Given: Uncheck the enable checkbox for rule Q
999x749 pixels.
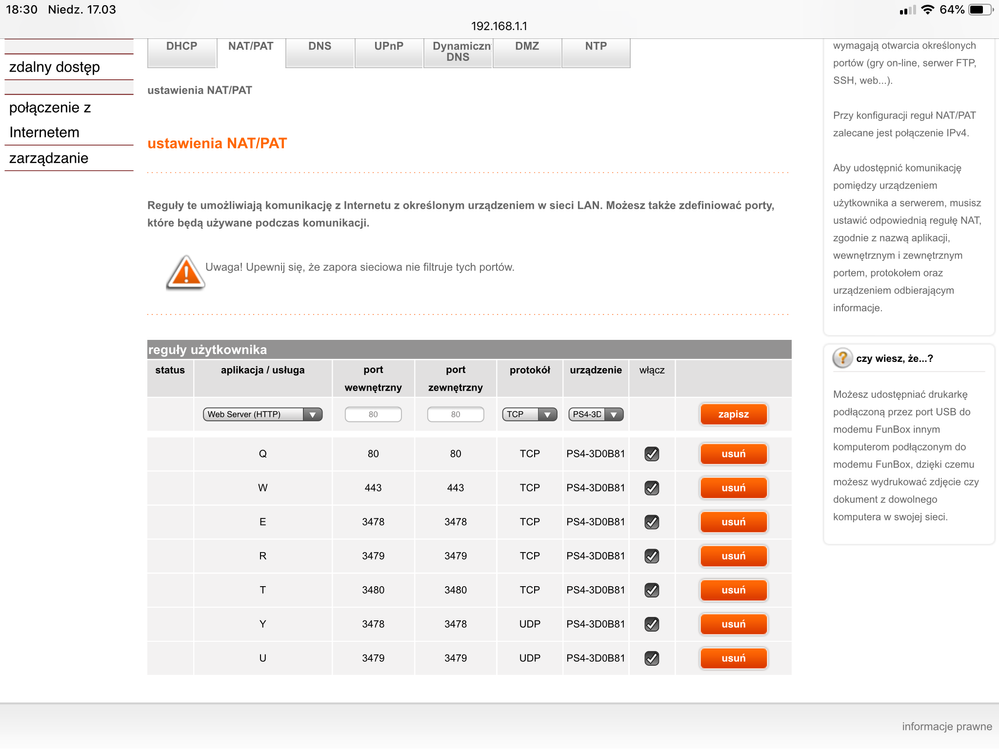Looking at the screenshot, I should pyautogui.click(x=652, y=454).
